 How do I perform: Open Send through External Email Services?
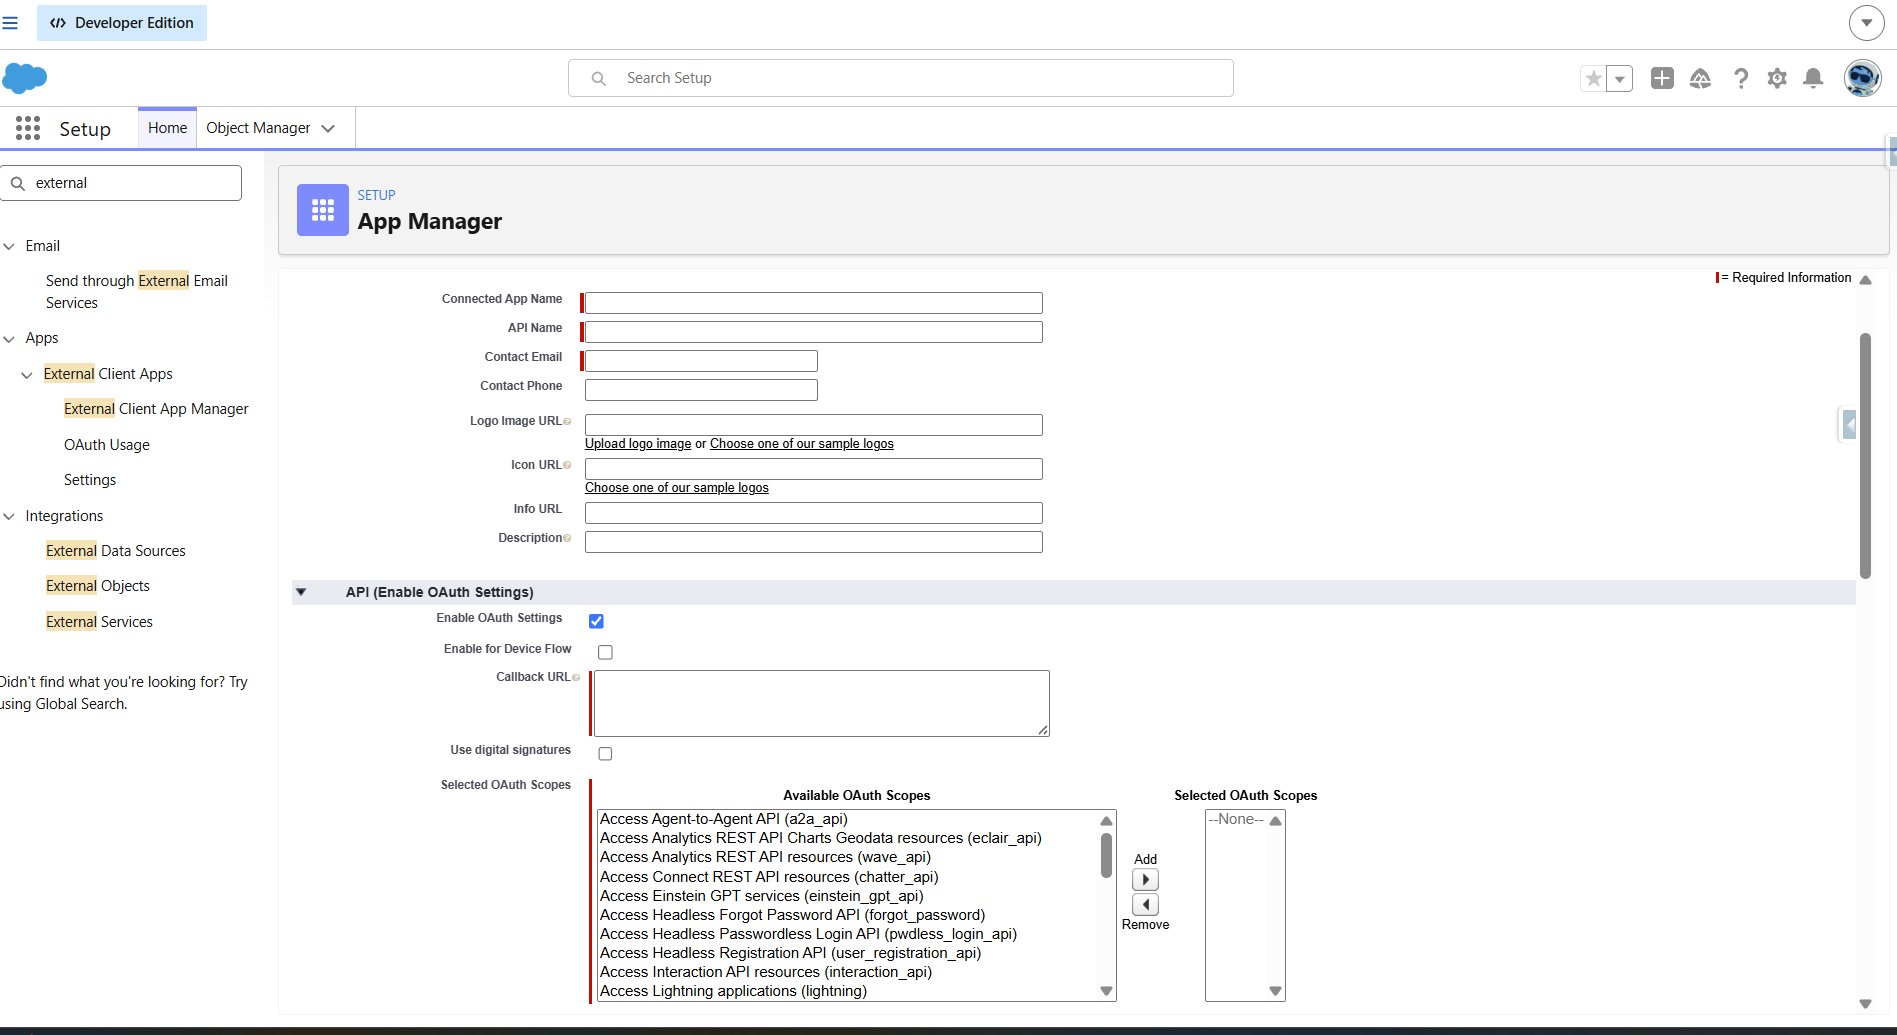[x=137, y=292]
